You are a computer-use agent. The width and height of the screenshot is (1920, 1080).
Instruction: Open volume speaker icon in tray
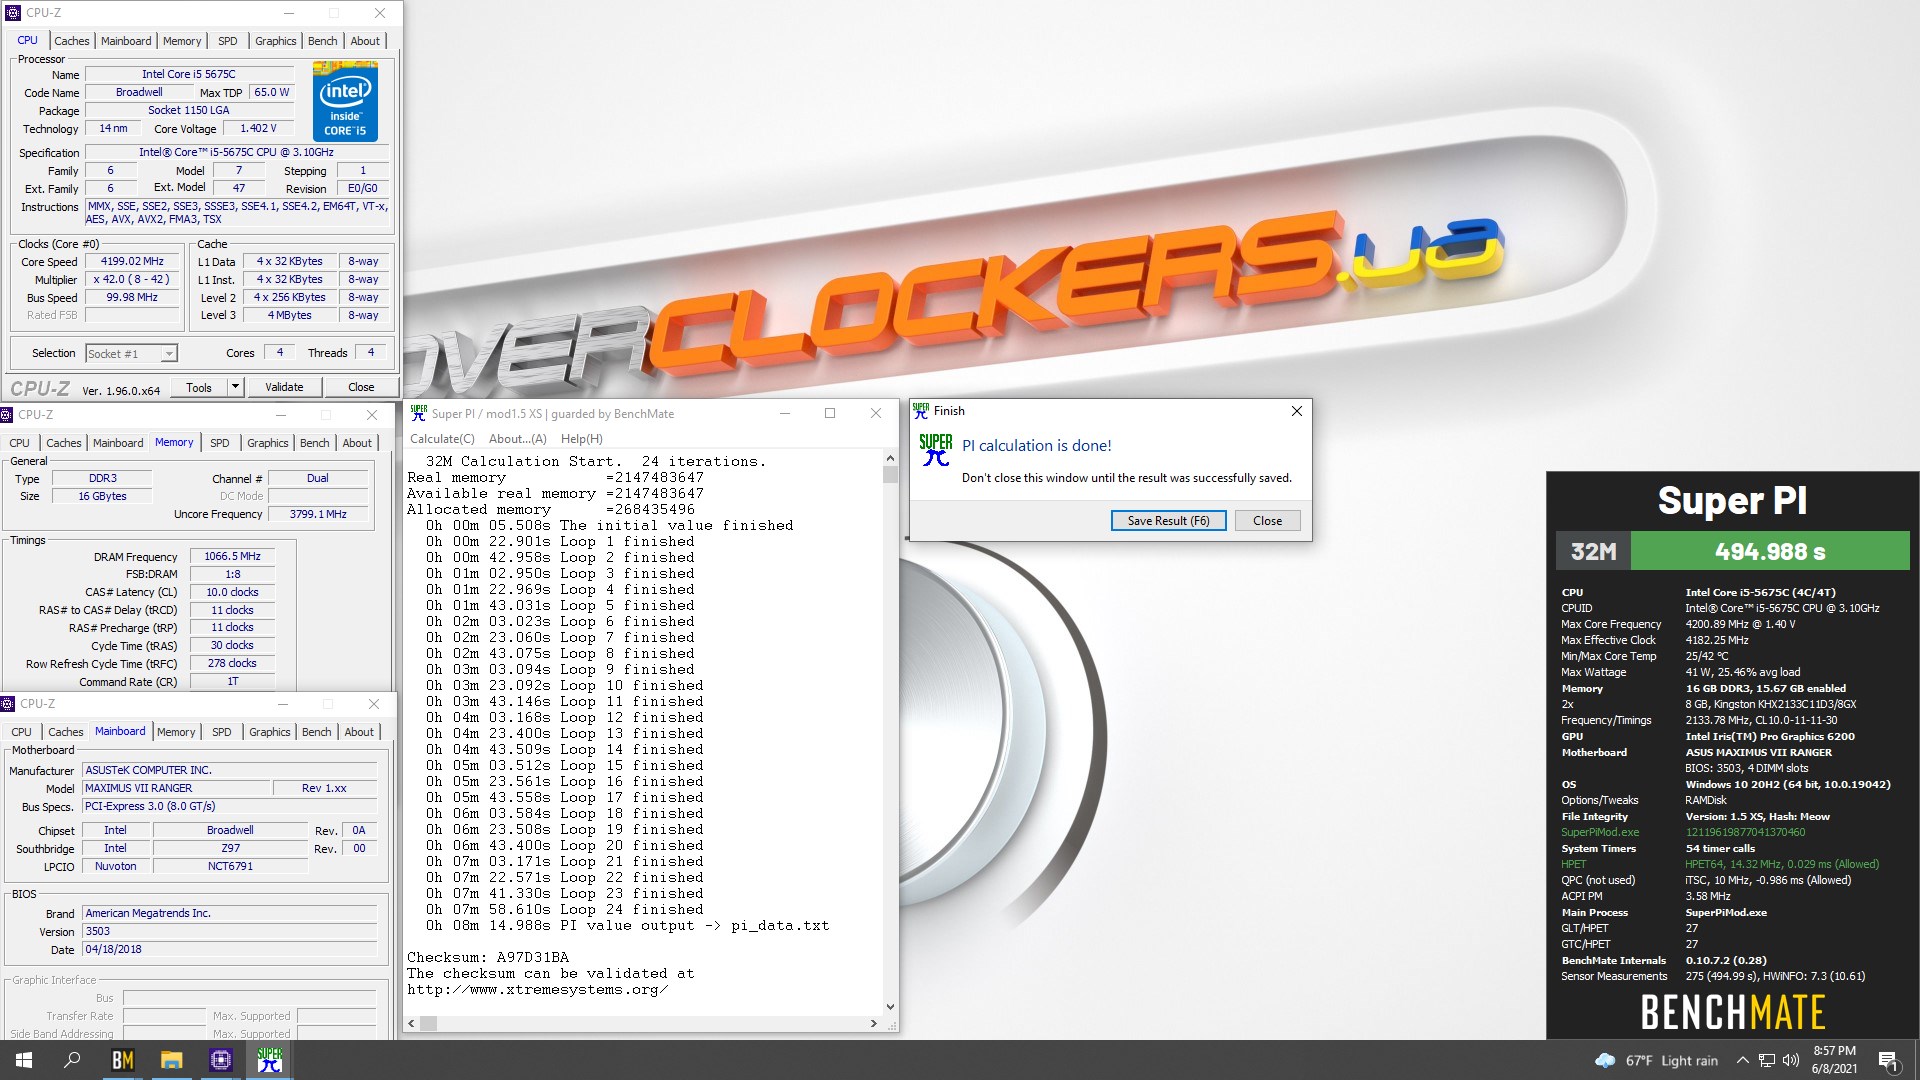pyautogui.click(x=1791, y=1060)
